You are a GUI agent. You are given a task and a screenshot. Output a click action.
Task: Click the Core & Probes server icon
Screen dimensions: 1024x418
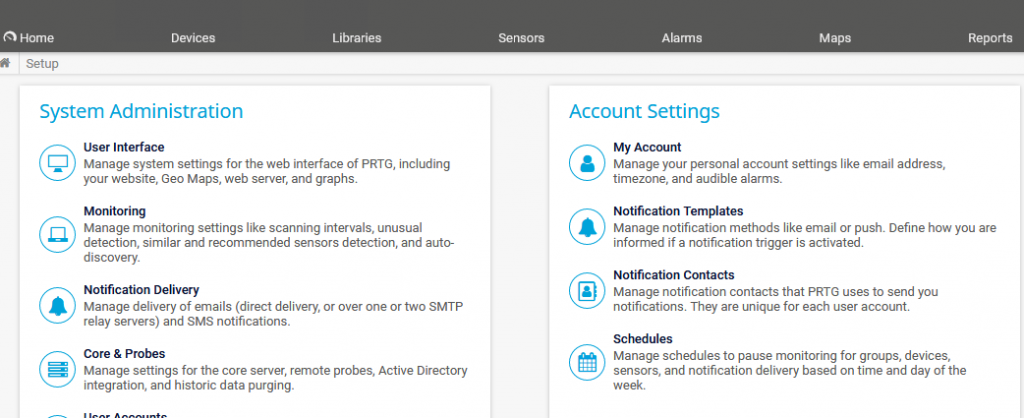pos(57,369)
